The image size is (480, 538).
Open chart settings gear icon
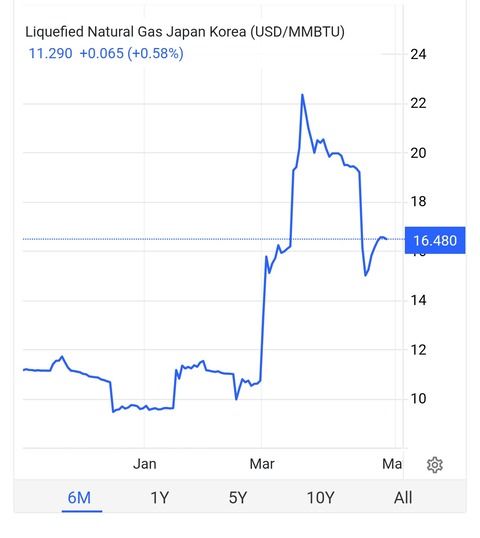coord(434,465)
